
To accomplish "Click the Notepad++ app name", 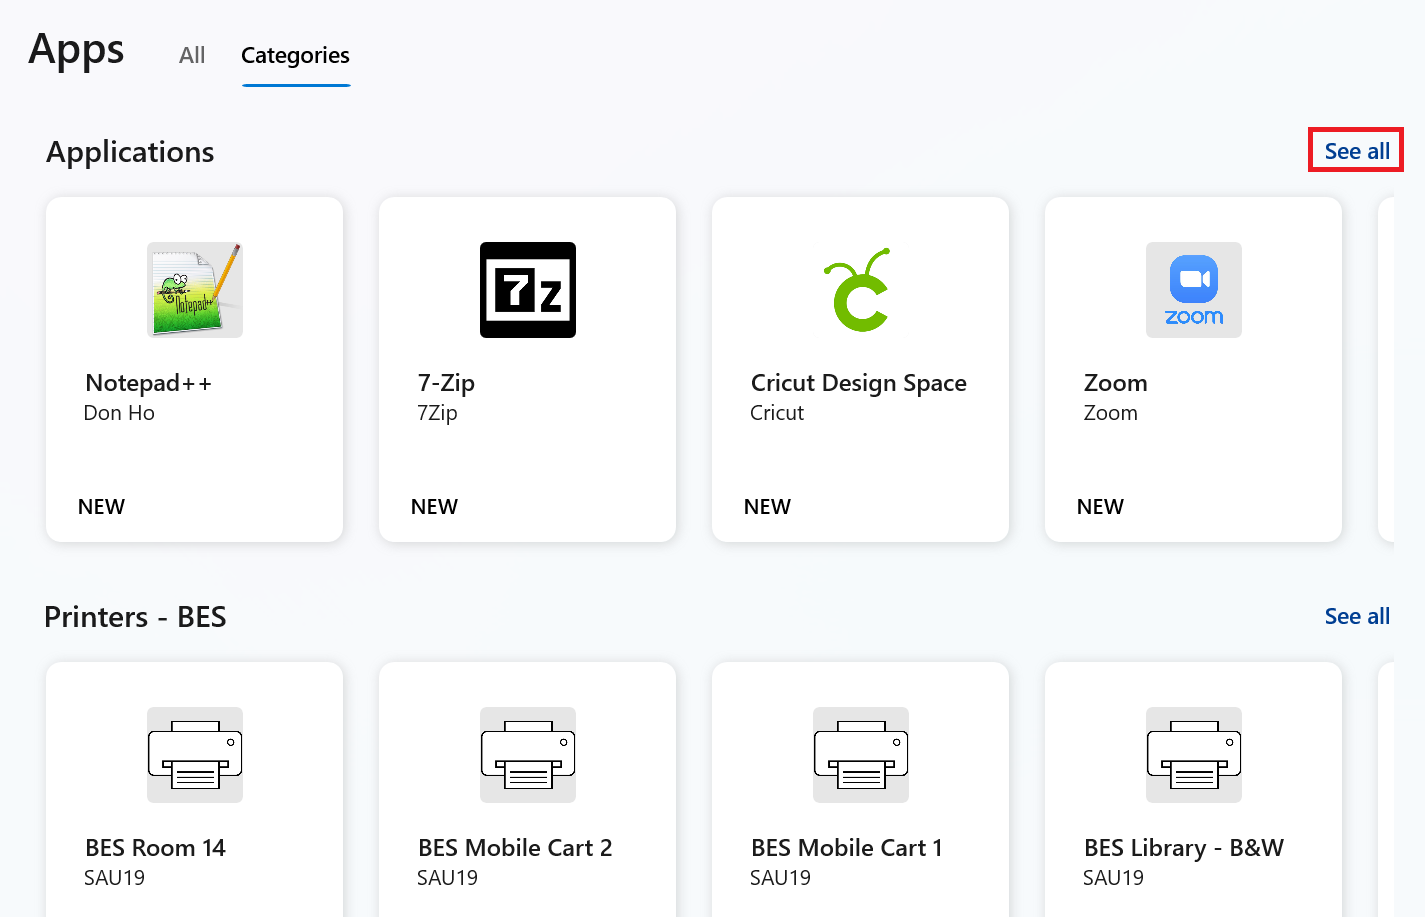I will [x=149, y=383].
